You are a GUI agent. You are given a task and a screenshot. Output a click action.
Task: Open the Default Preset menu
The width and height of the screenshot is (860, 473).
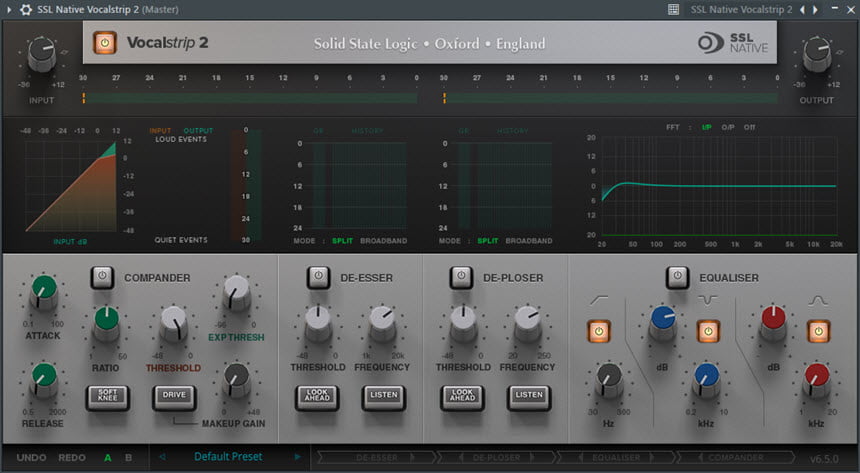pyautogui.click(x=228, y=457)
